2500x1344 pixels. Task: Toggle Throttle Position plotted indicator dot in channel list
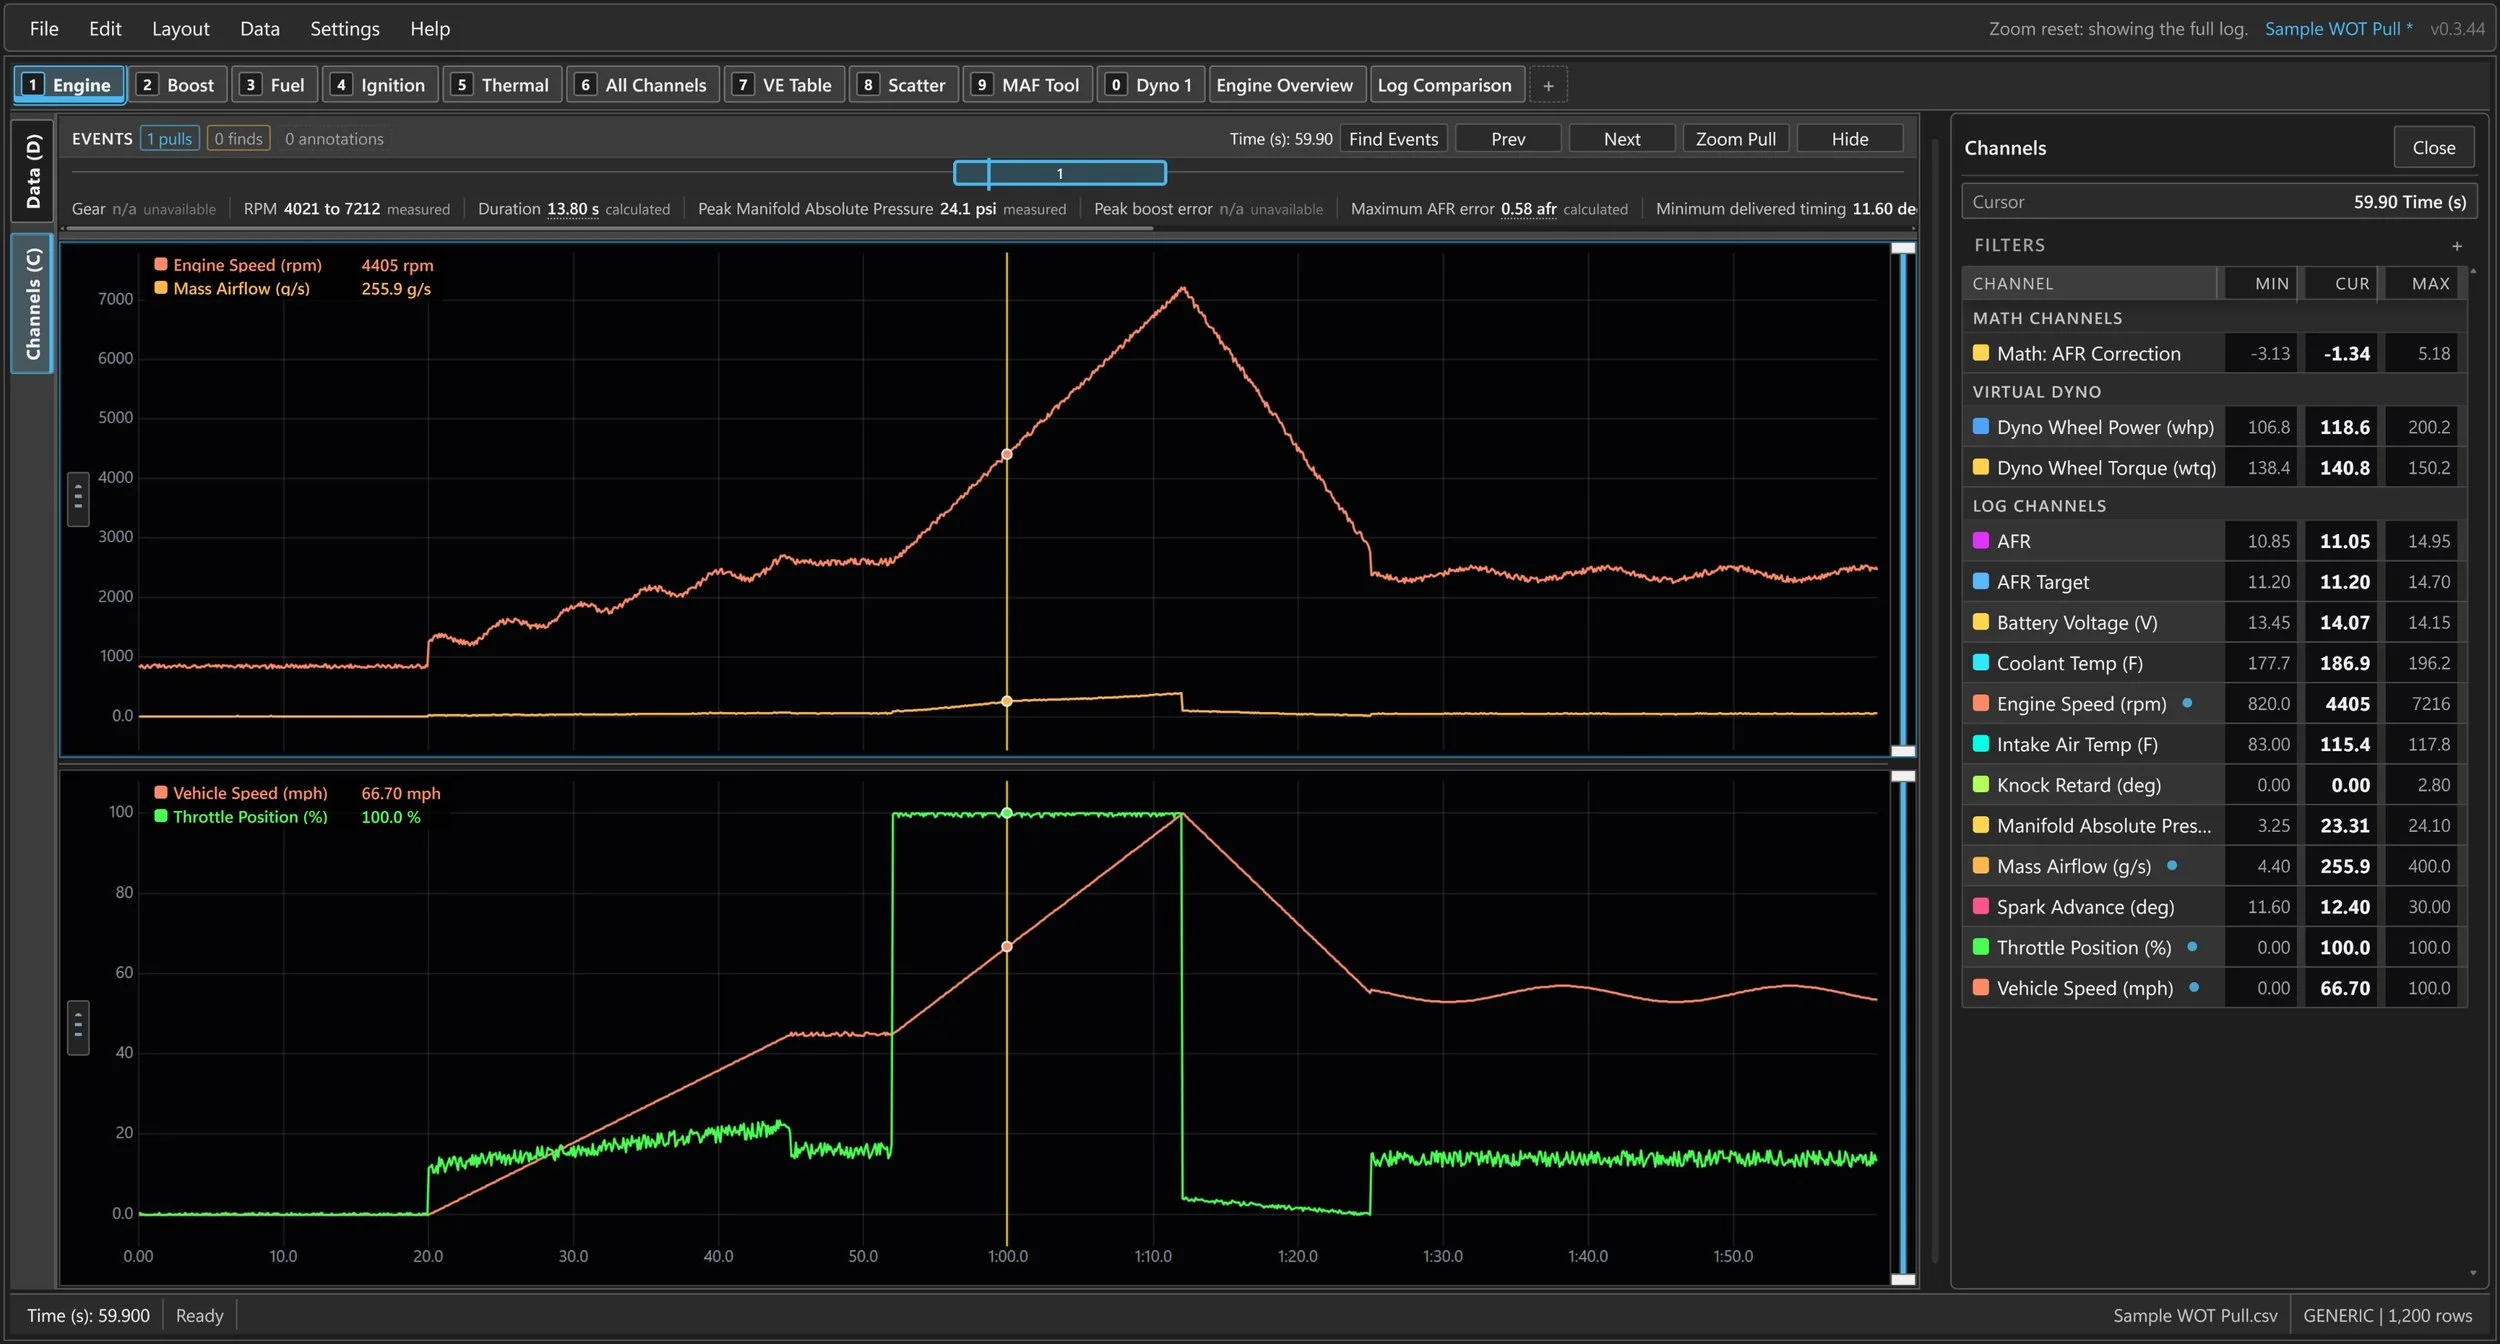2192,947
